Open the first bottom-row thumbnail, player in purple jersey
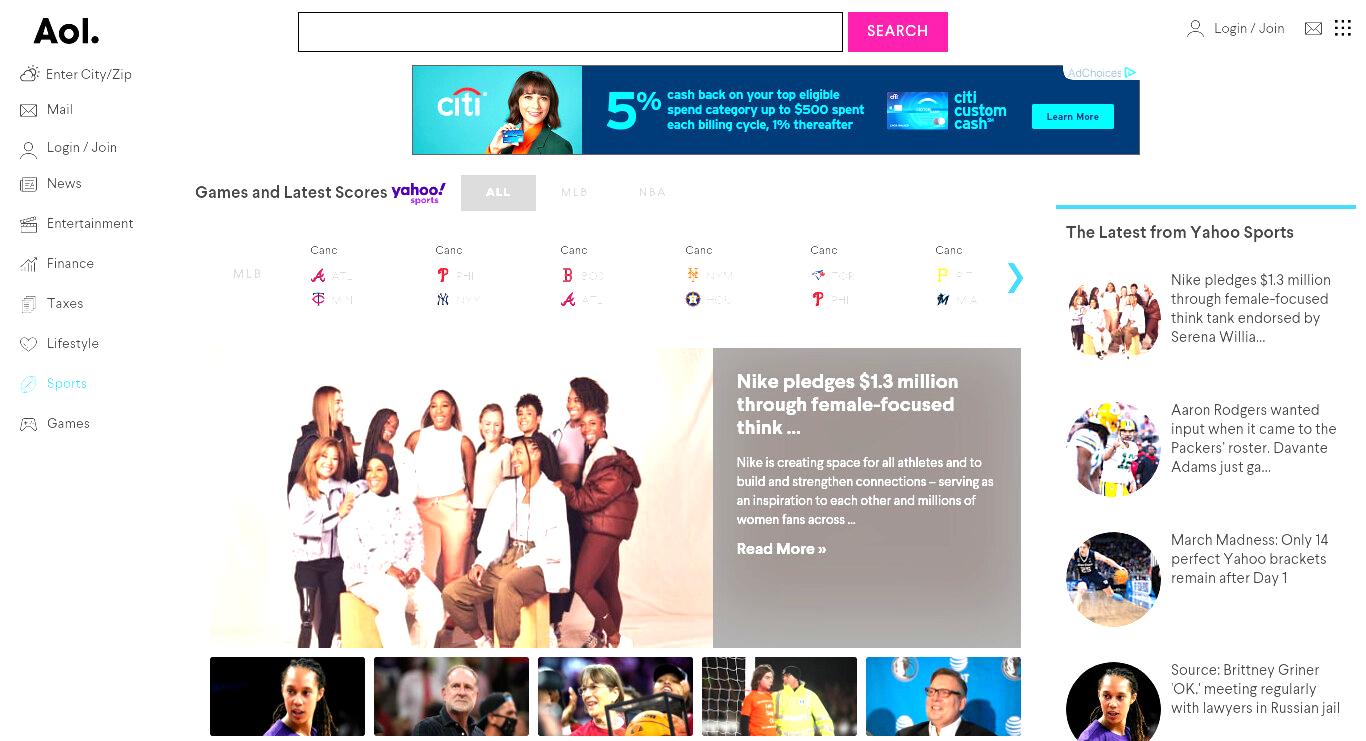Screen dimensions: 1366x741 pyautogui.click(x=287, y=697)
